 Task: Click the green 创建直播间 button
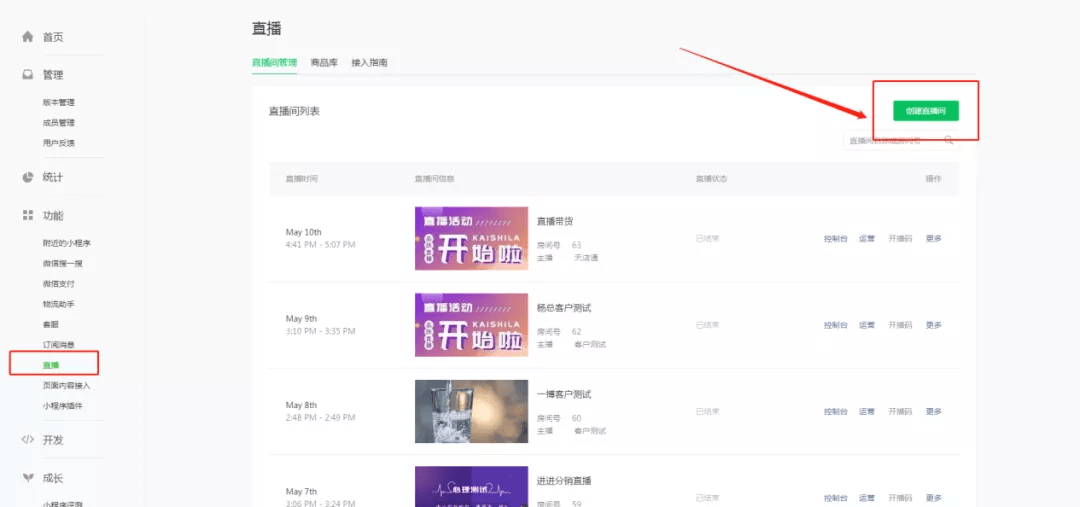[925, 111]
